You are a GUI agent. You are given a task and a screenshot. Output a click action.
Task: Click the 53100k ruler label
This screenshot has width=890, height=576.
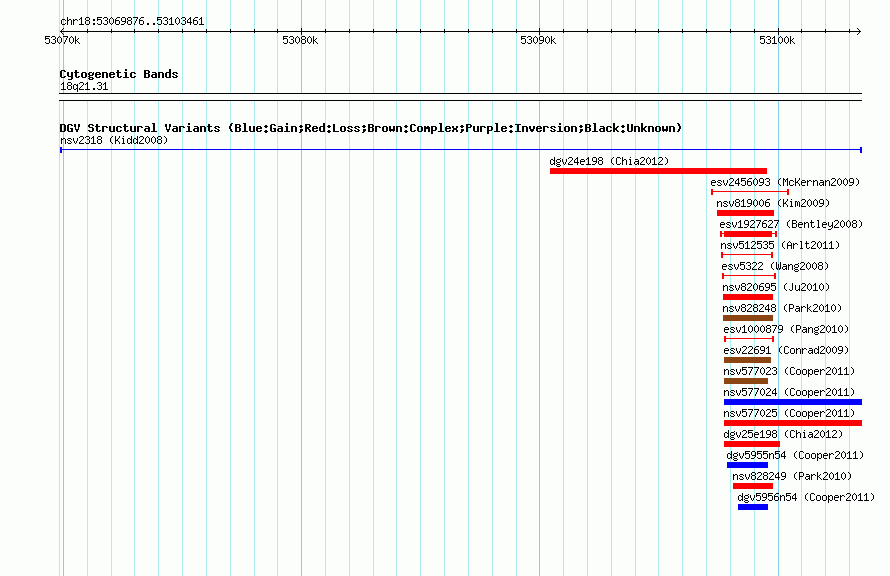tap(777, 40)
